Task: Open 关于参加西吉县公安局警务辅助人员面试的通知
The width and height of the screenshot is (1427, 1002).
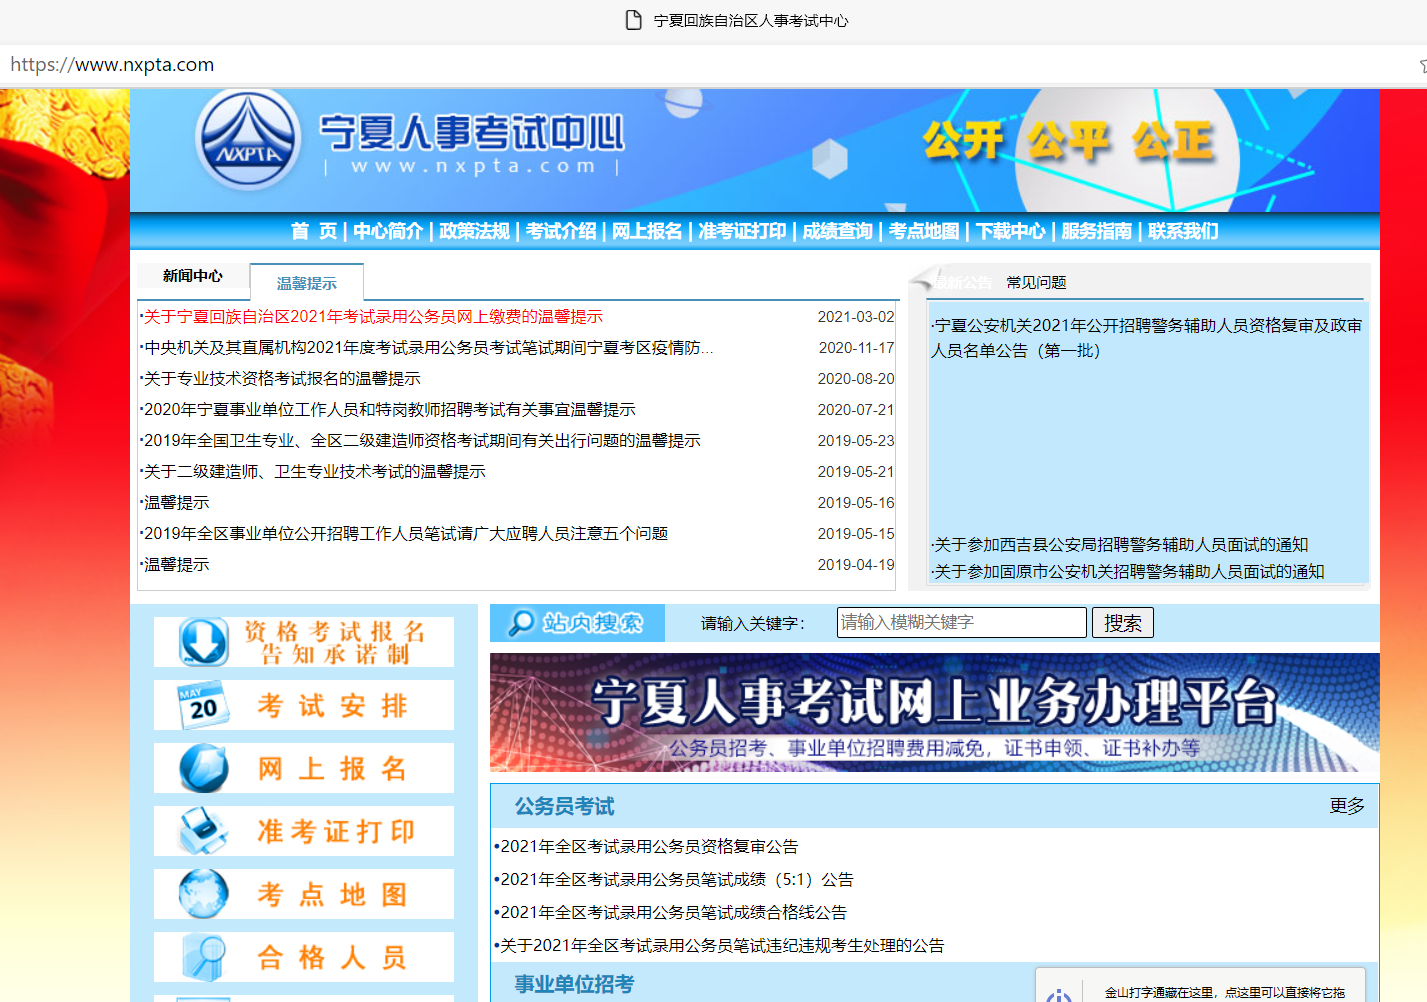Action: pos(1120,545)
